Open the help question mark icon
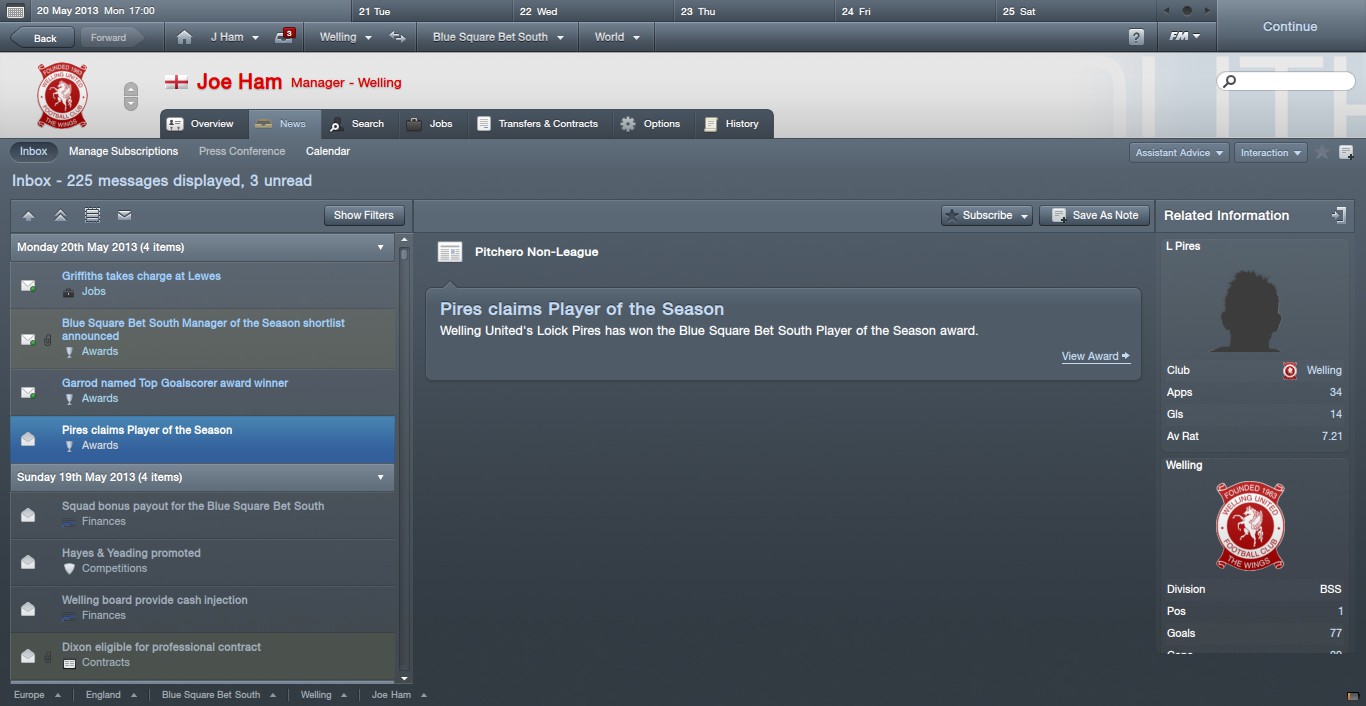This screenshot has width=1366, height=706. pos(1136,37)
